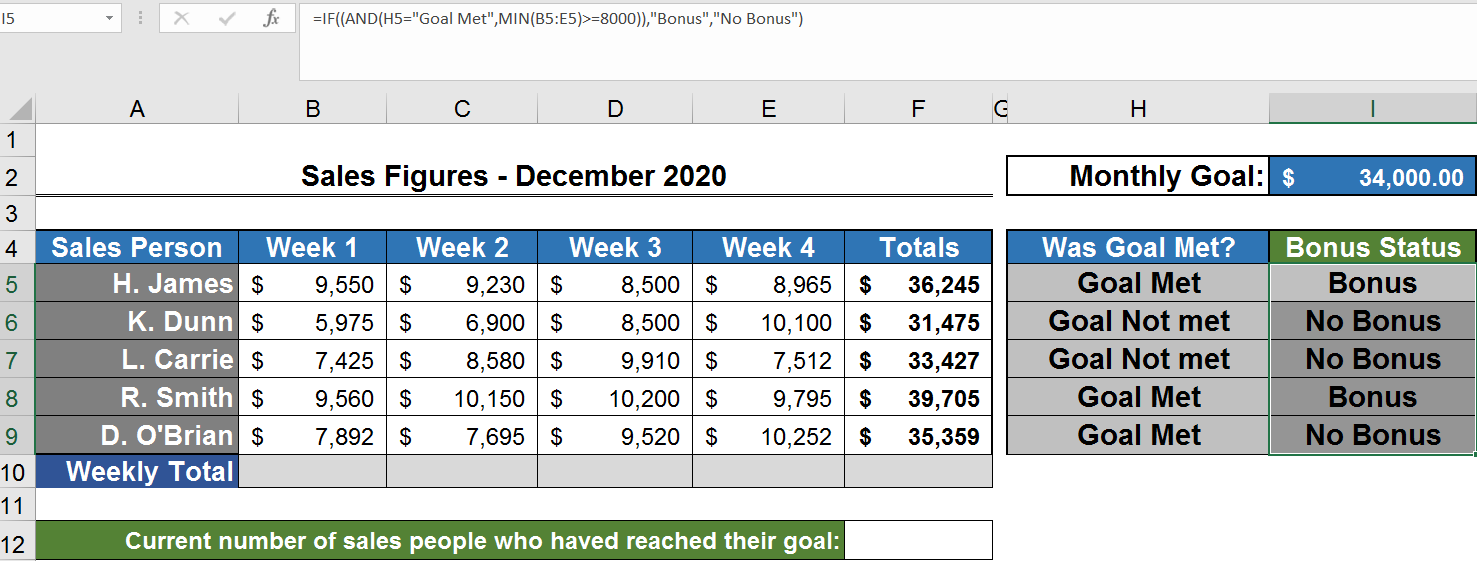Click the Select All corner triangle
The image size is (1477, 561).
[x=19, y=108]
